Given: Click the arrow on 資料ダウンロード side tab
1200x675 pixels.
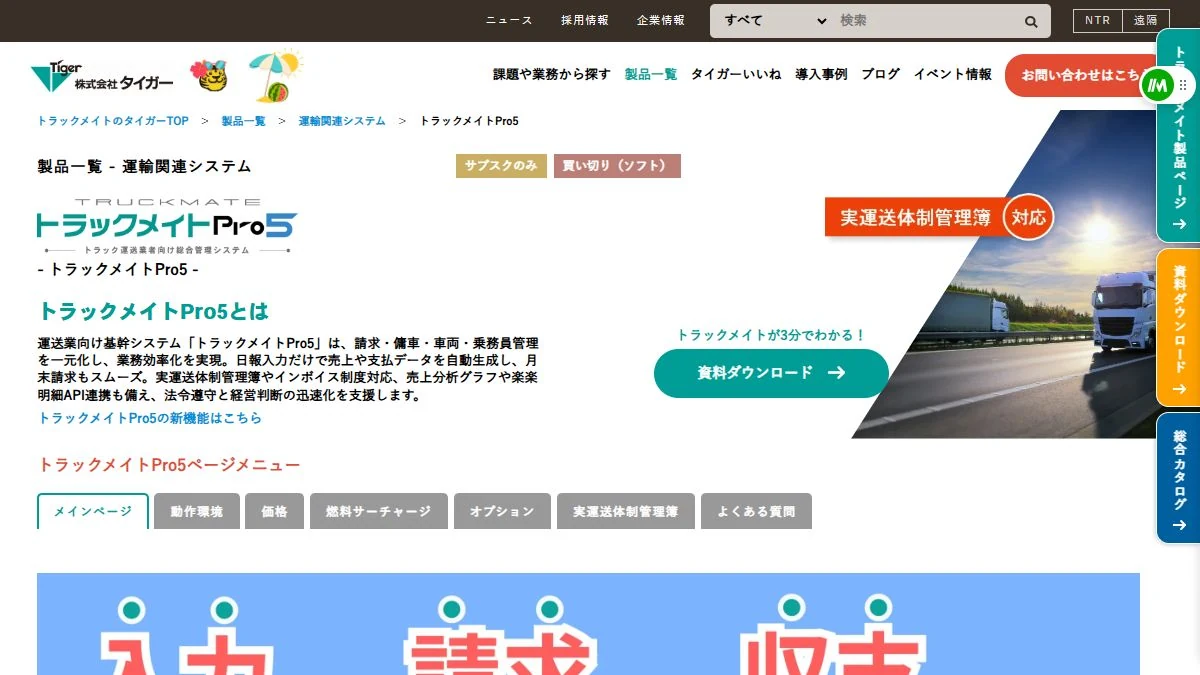Looking at the screenshot, I should point(1179,389).
